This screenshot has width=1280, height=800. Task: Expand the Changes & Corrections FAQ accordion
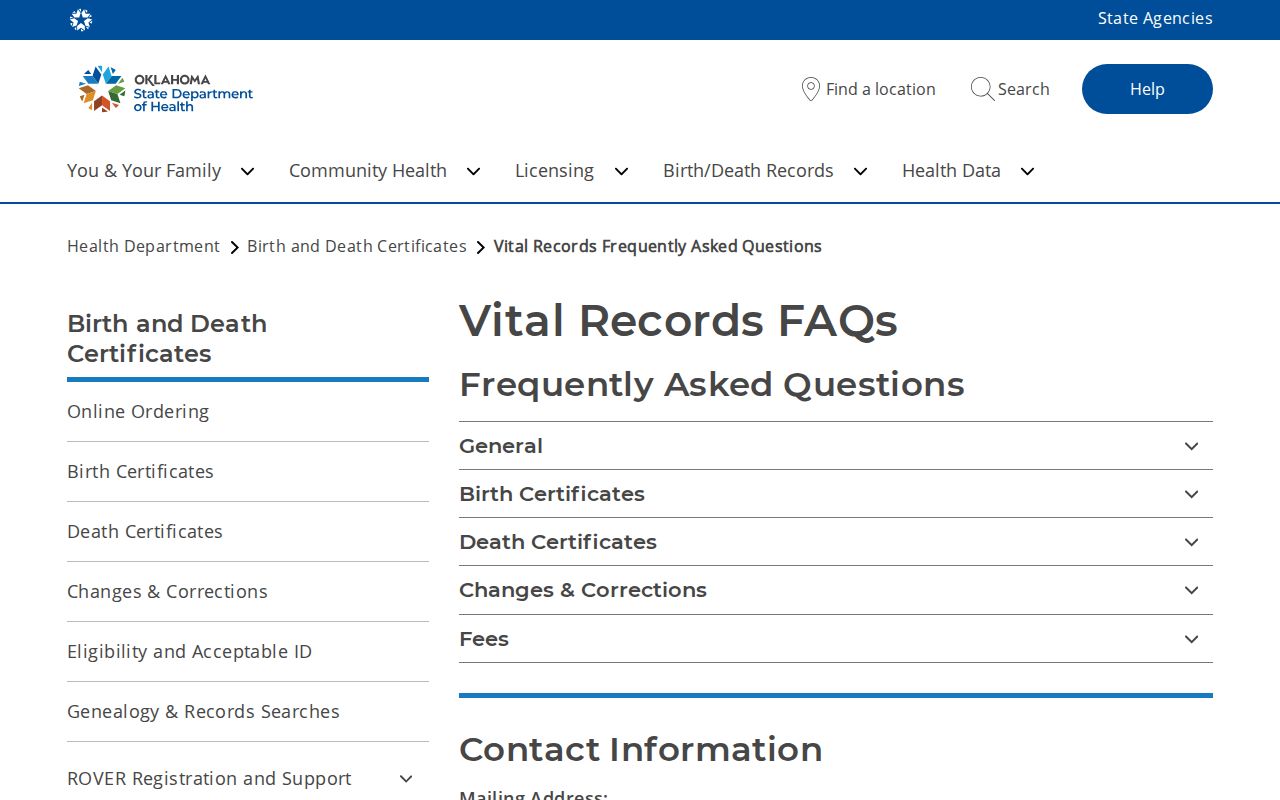(836, 590)
